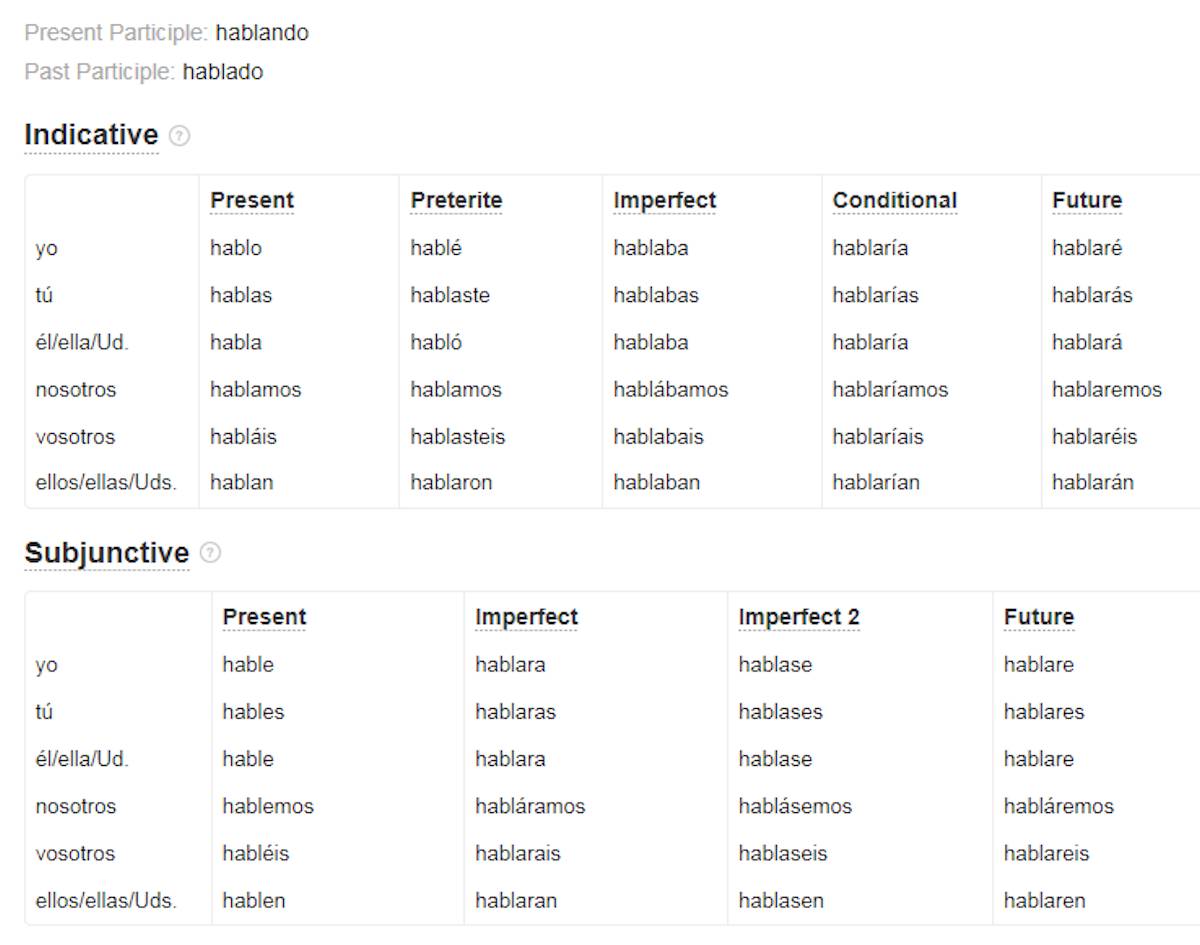Select the Preterite column header
1200x945 pixels.
tap(456, 201)
